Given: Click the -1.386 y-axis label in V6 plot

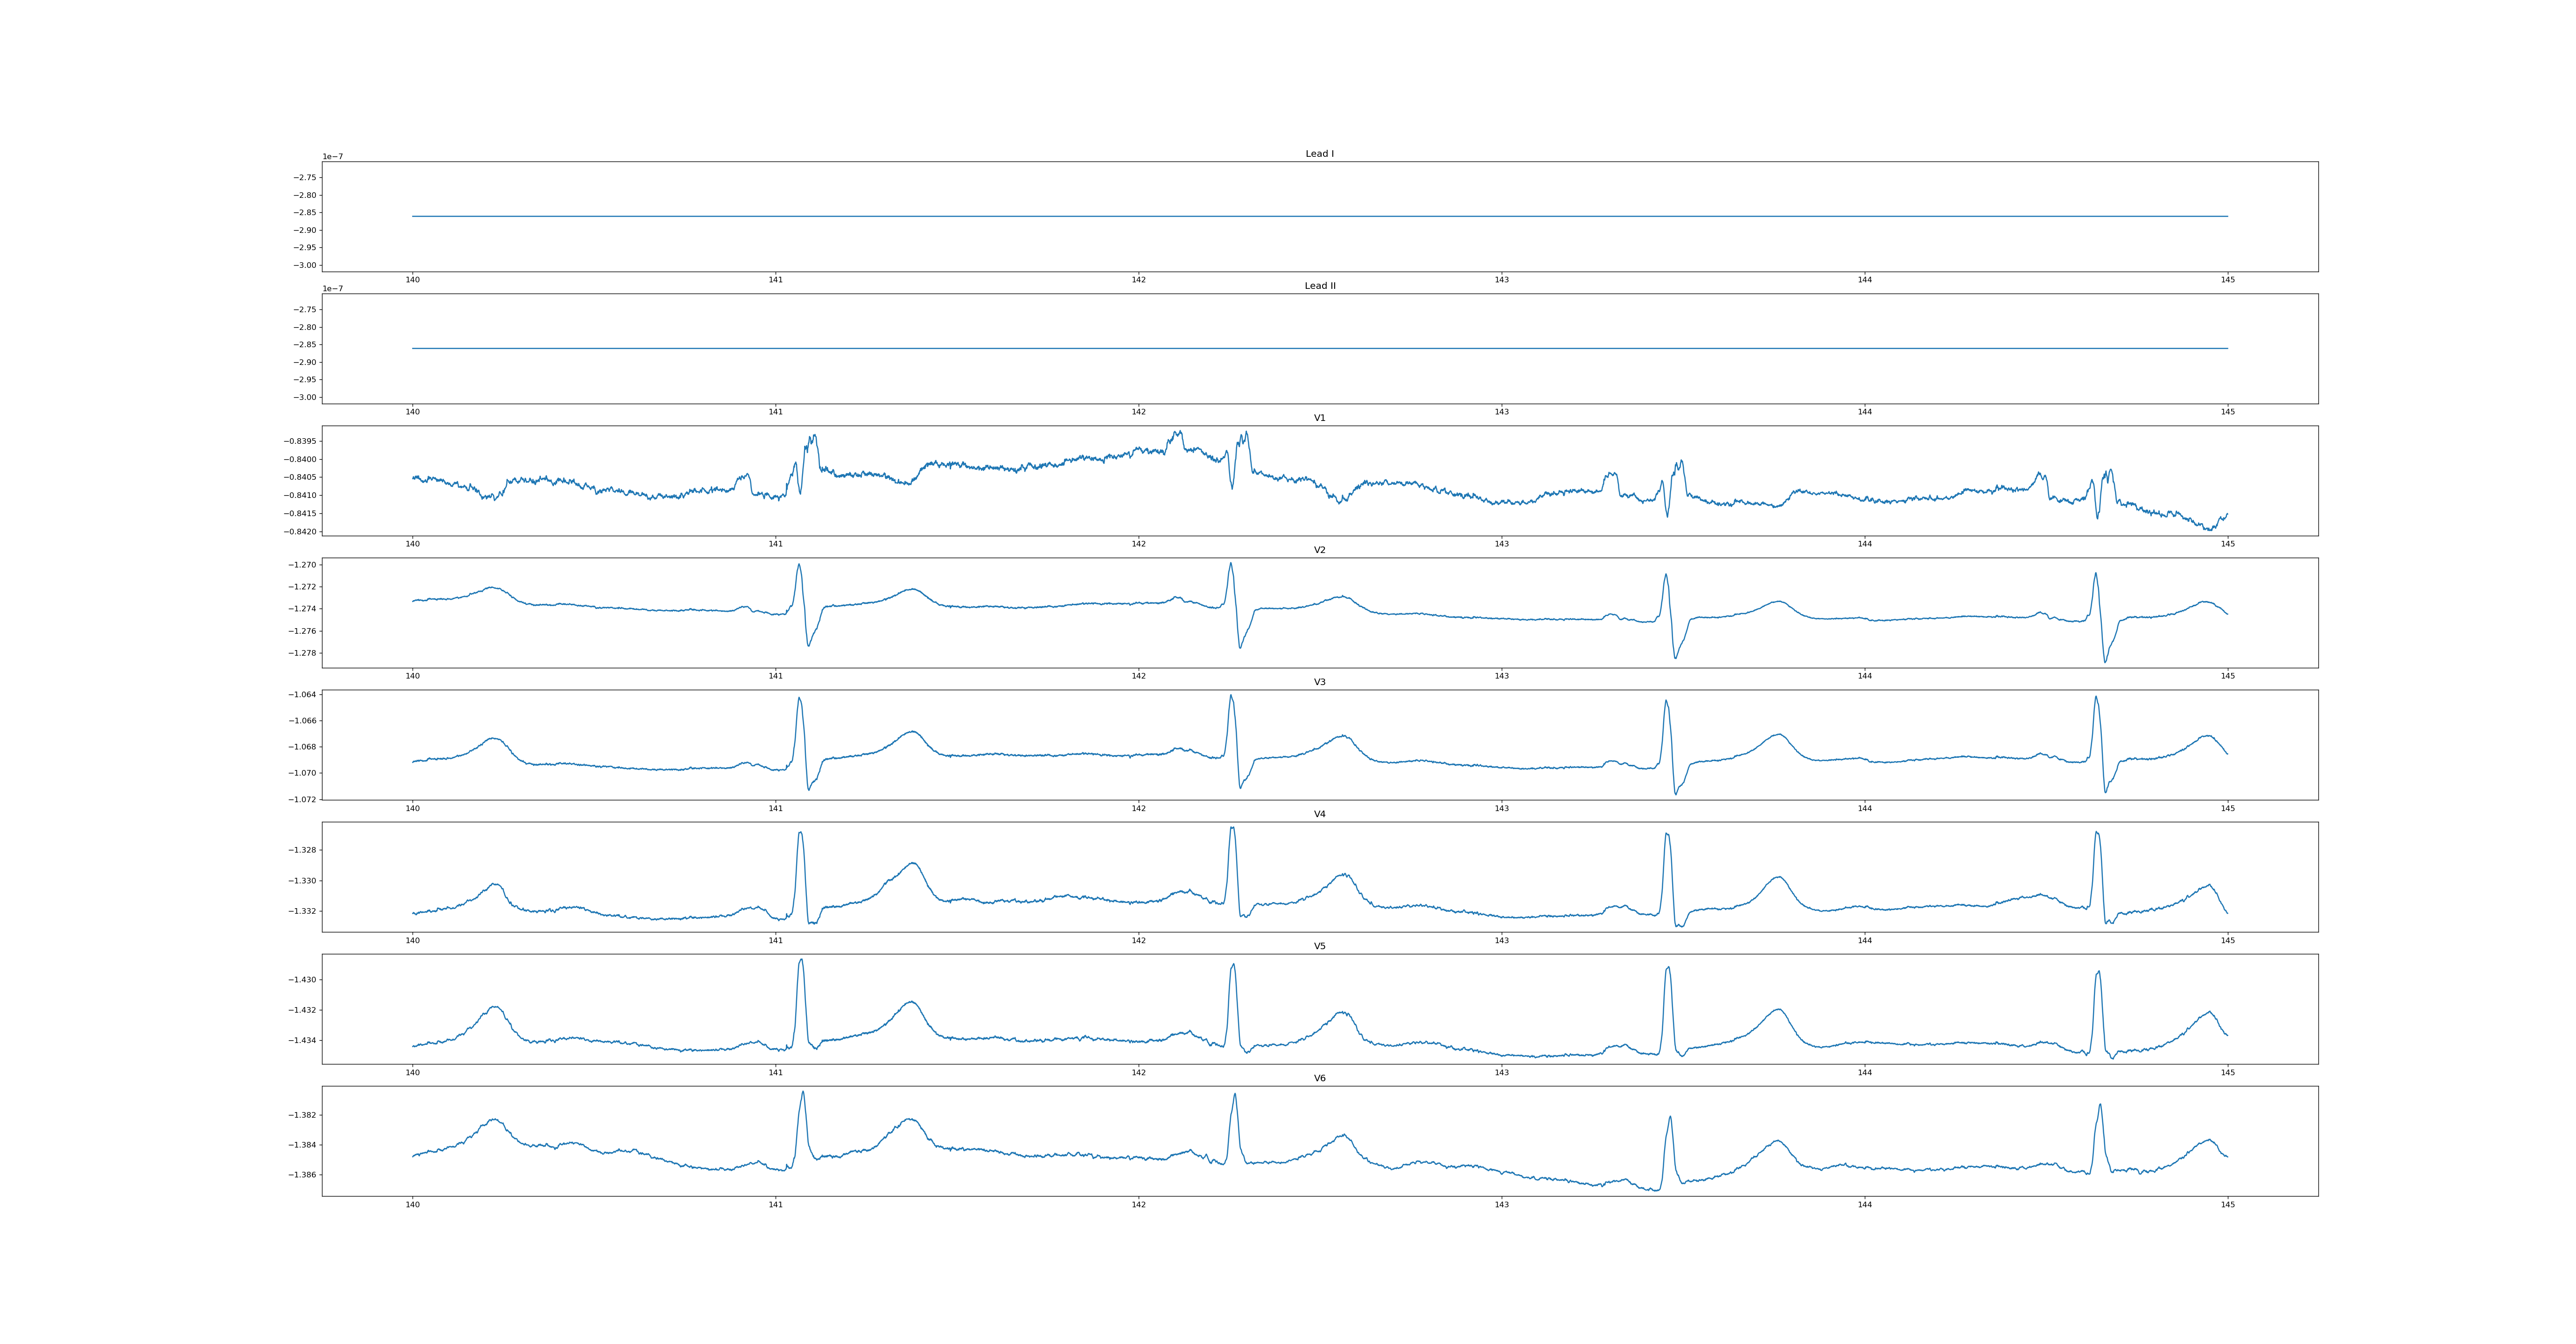Looking at the screenshot, I should pyautogui.click(x=301, y=1175).
